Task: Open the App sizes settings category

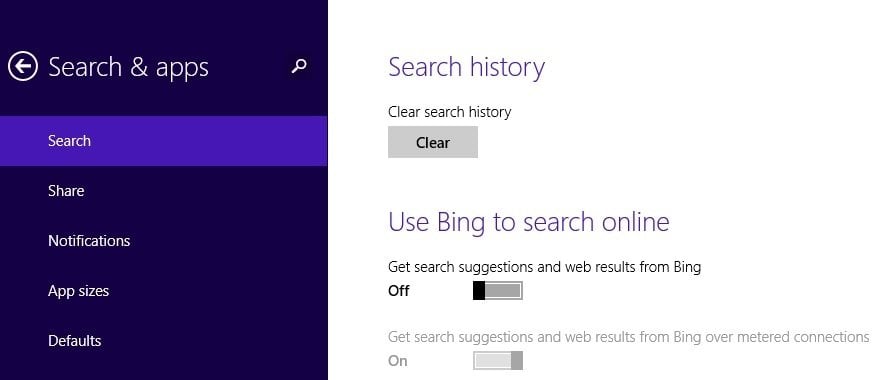Action: tap(163, 291)
